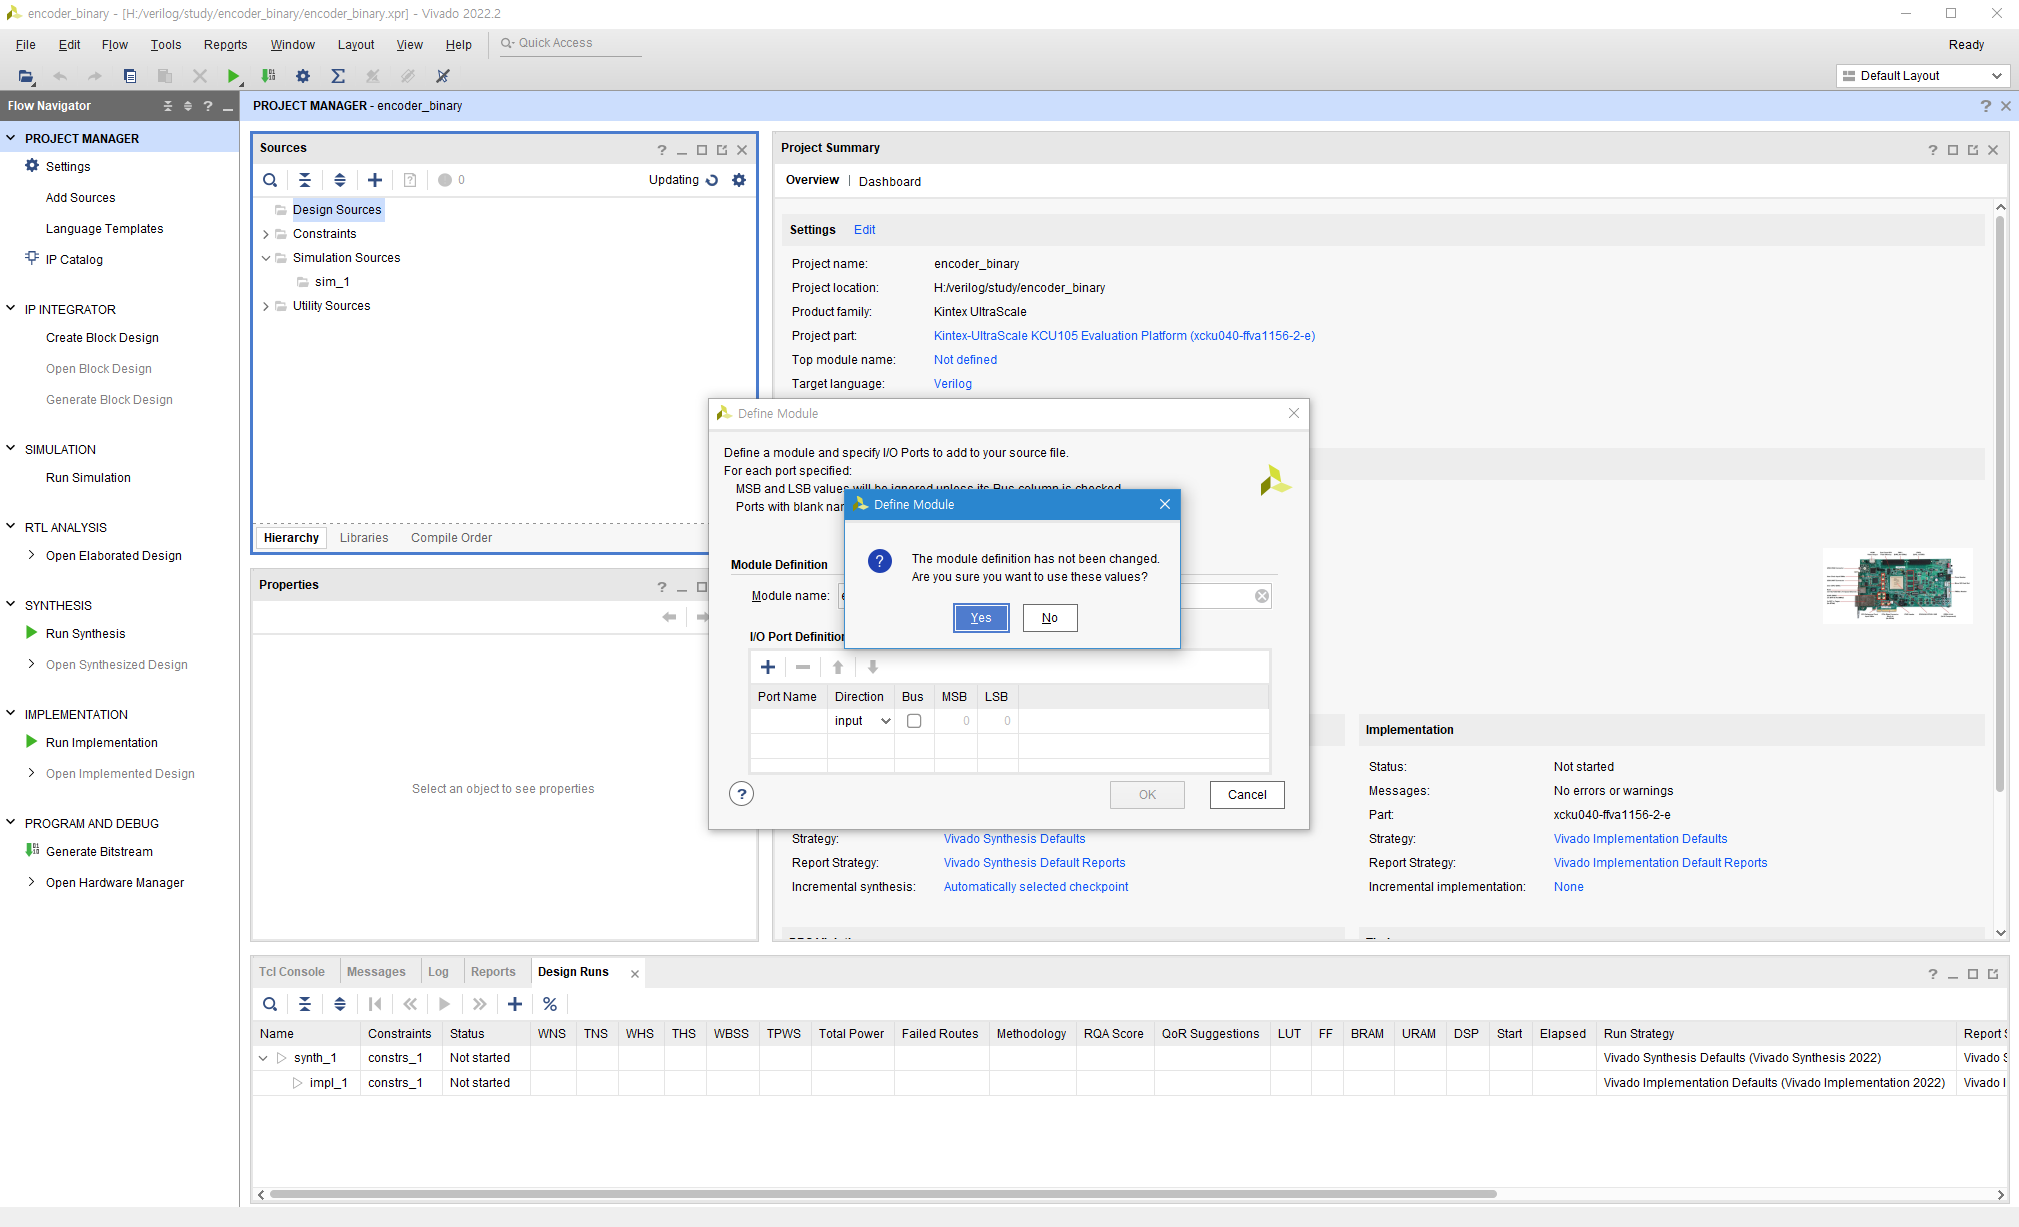Open the Reports menu
The image size is (2019, 1227).
click(x=225, y=45)
